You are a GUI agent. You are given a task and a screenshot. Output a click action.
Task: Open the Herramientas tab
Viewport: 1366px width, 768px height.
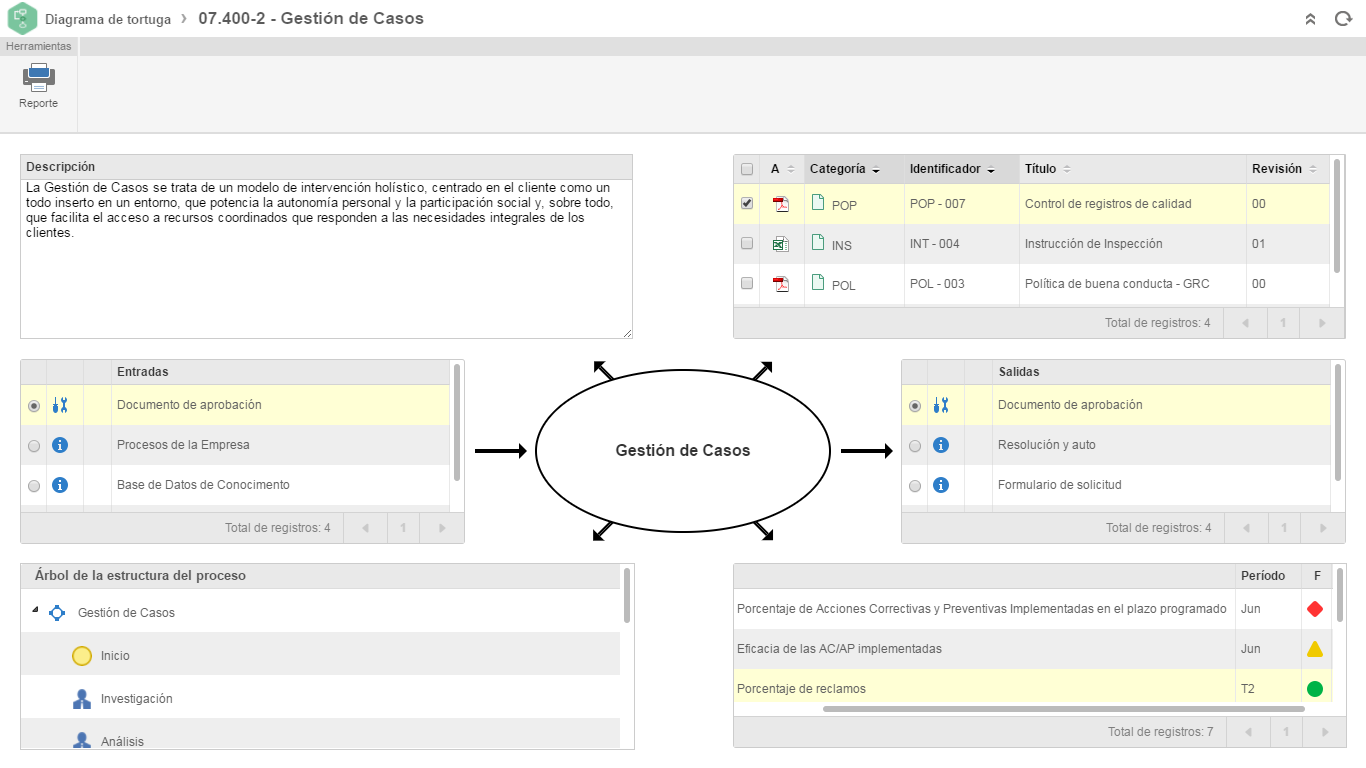click(39, 46)
